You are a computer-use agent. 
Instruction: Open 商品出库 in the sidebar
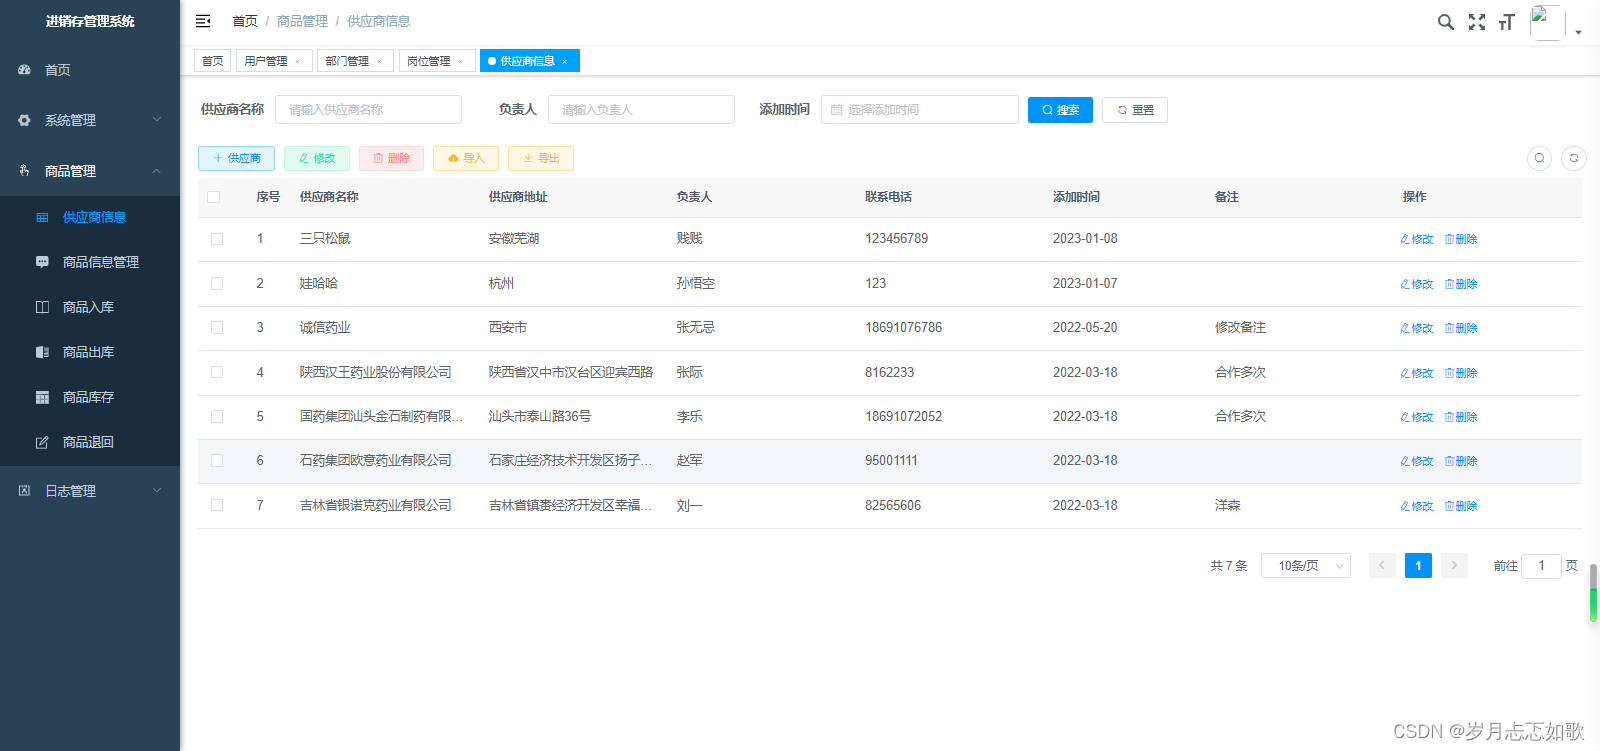coord(90,352)
